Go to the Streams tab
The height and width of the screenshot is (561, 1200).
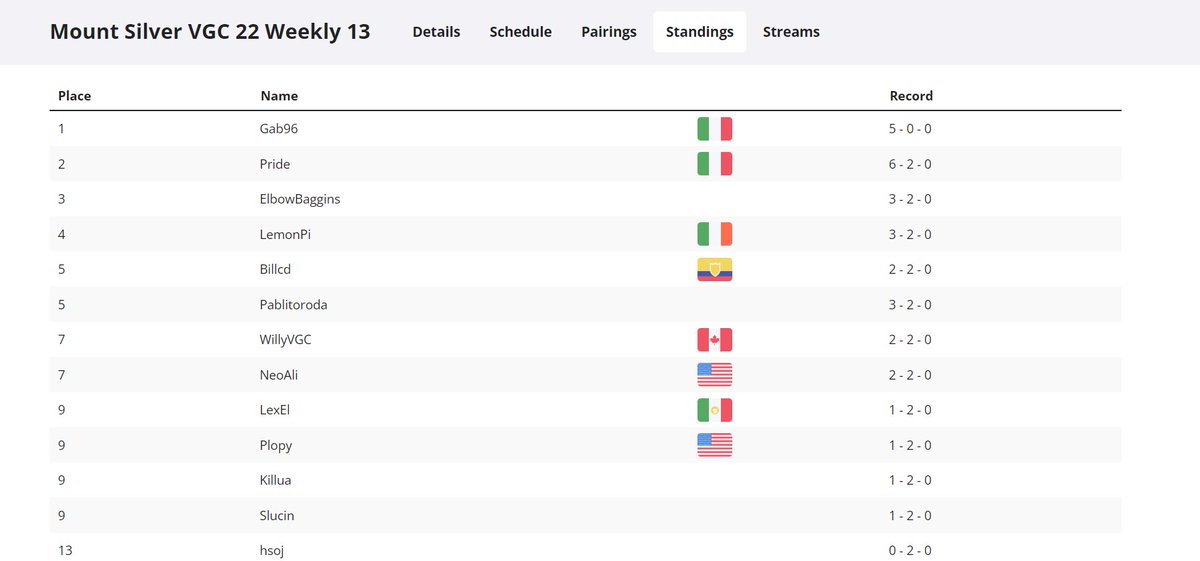coord(791,32)
